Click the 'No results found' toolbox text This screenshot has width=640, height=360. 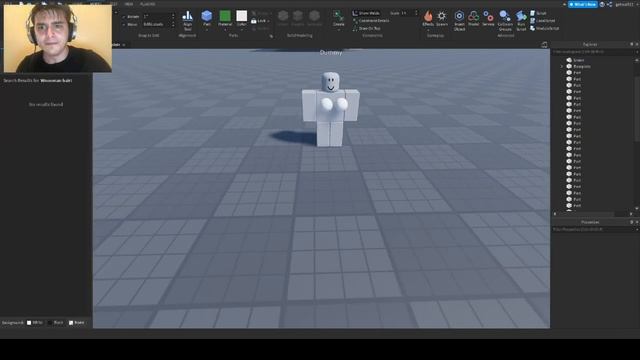46,104
